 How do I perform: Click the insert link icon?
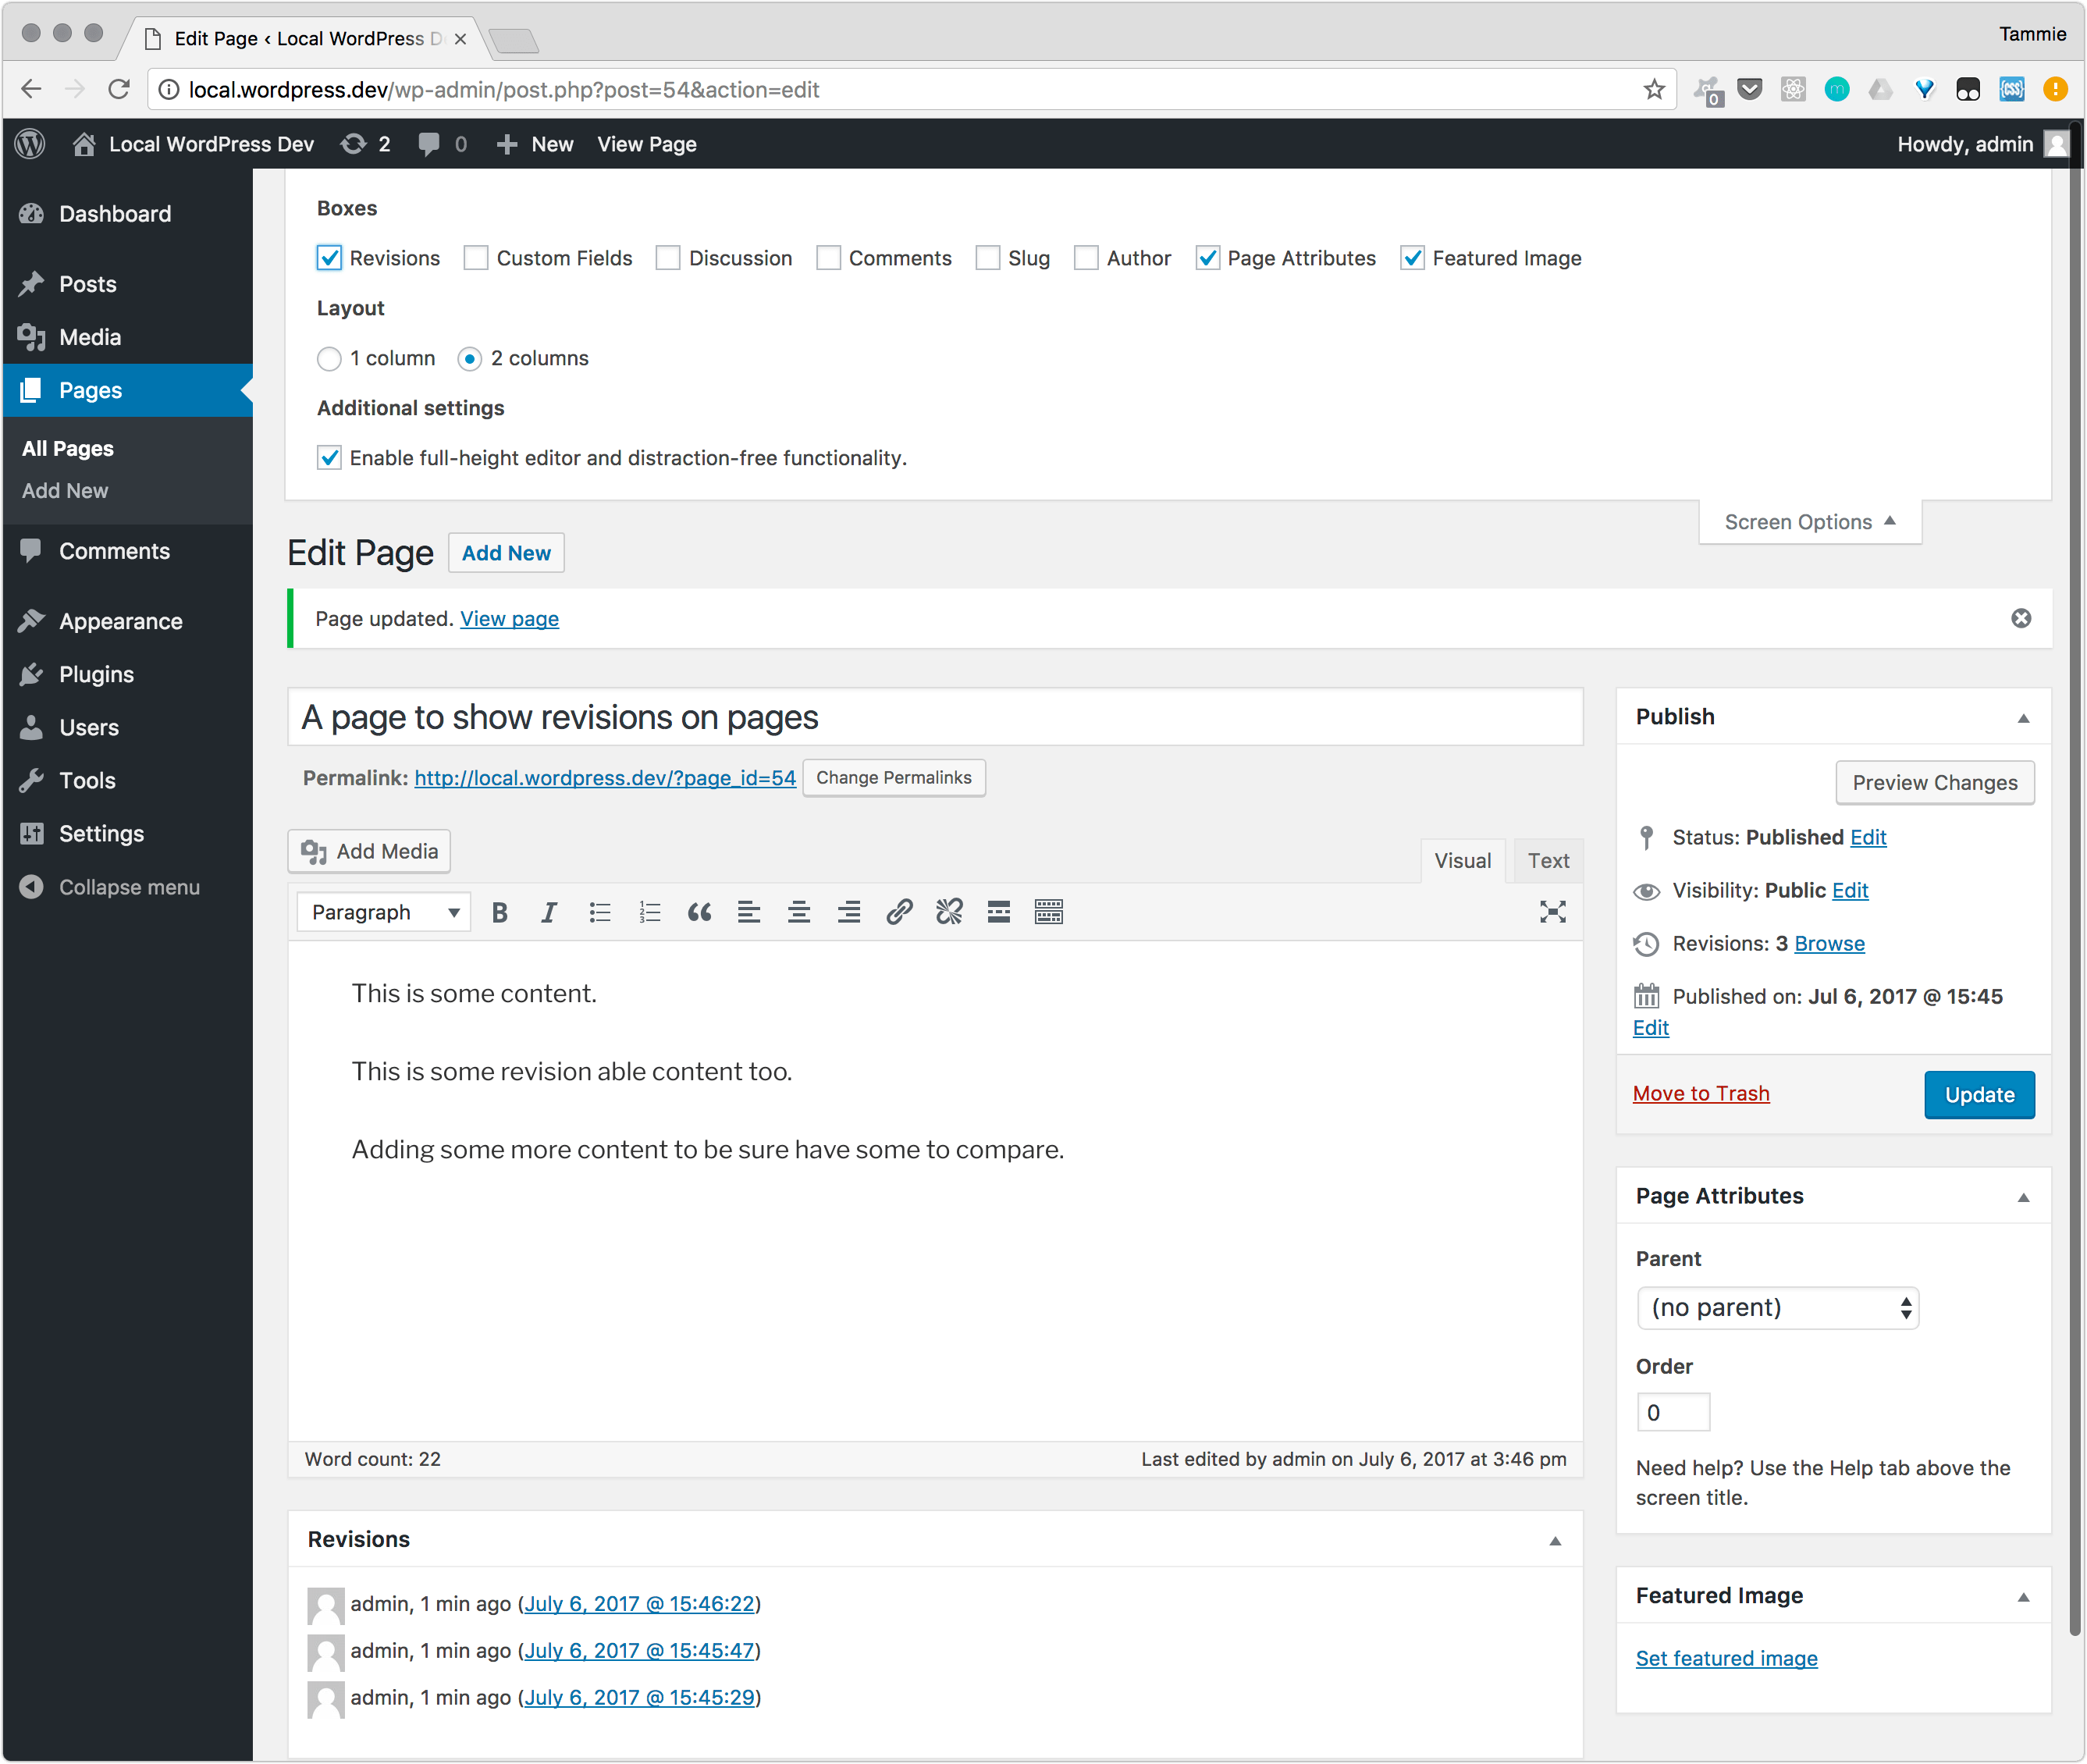coord(899,912)
